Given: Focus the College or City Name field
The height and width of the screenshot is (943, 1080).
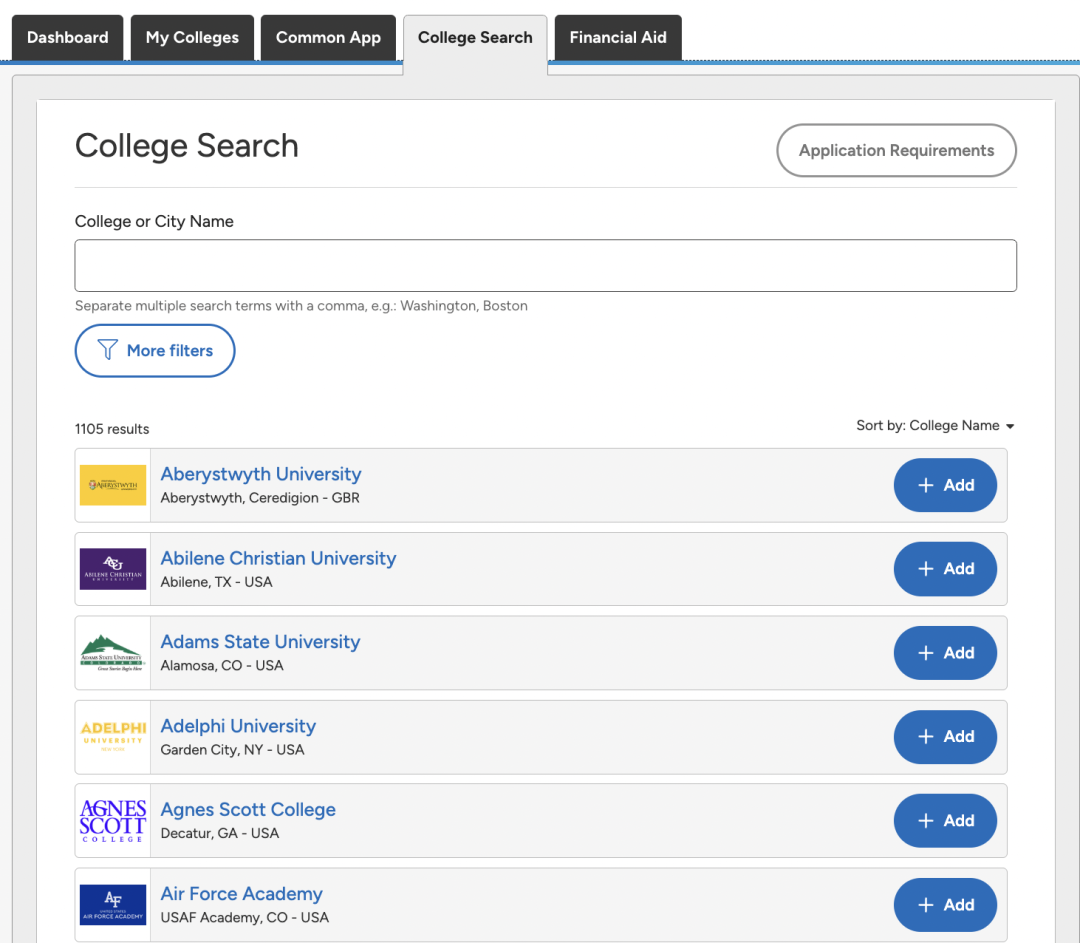Looking at the screenshot, I should 545,266.
